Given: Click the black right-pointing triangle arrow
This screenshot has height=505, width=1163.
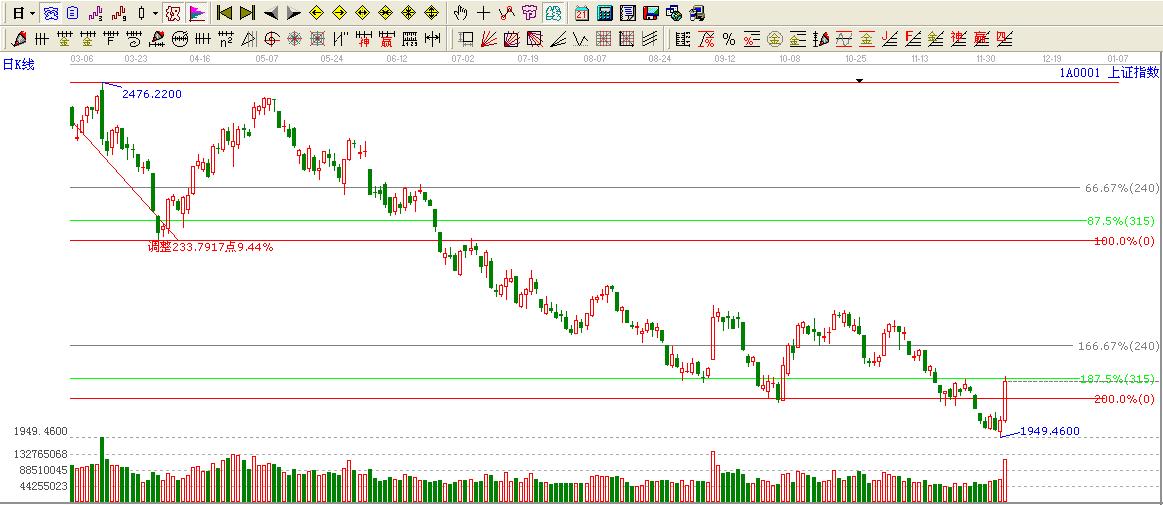Looking at the screenshot, I should pyautogui.click(x=293, y=13).
